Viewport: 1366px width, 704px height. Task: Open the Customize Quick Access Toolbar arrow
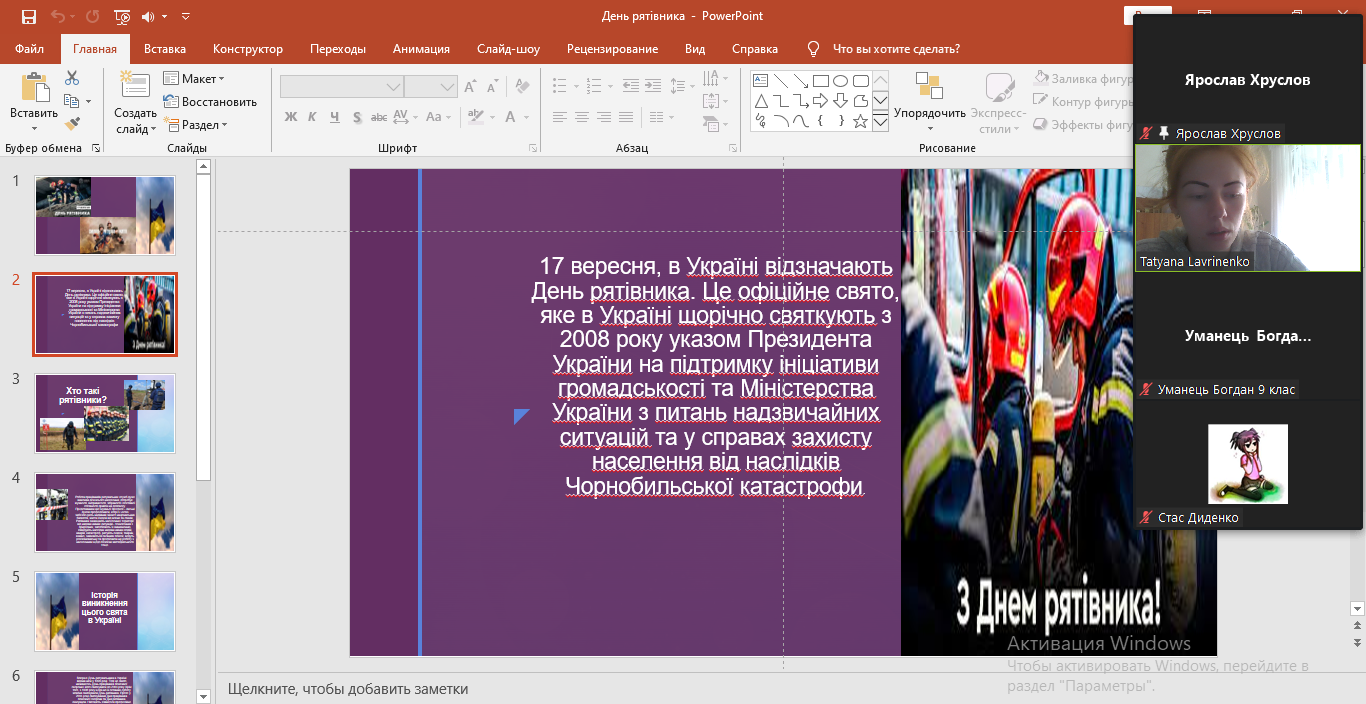185,16
